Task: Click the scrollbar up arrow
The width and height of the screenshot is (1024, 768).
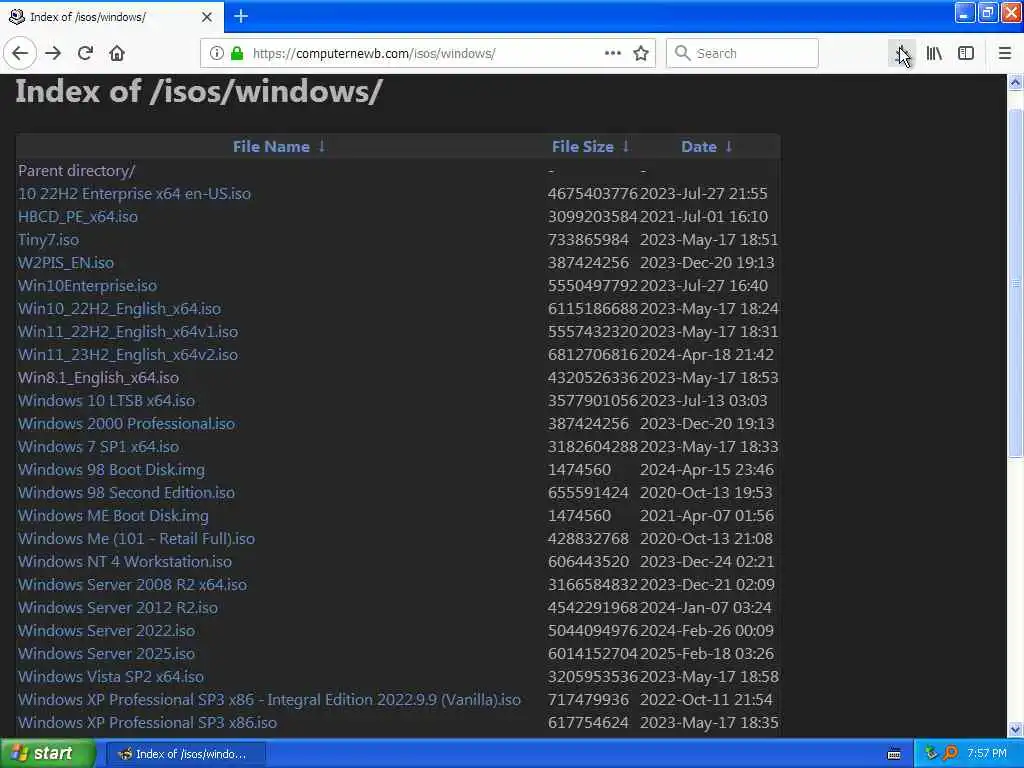Action: [1016, 82]
